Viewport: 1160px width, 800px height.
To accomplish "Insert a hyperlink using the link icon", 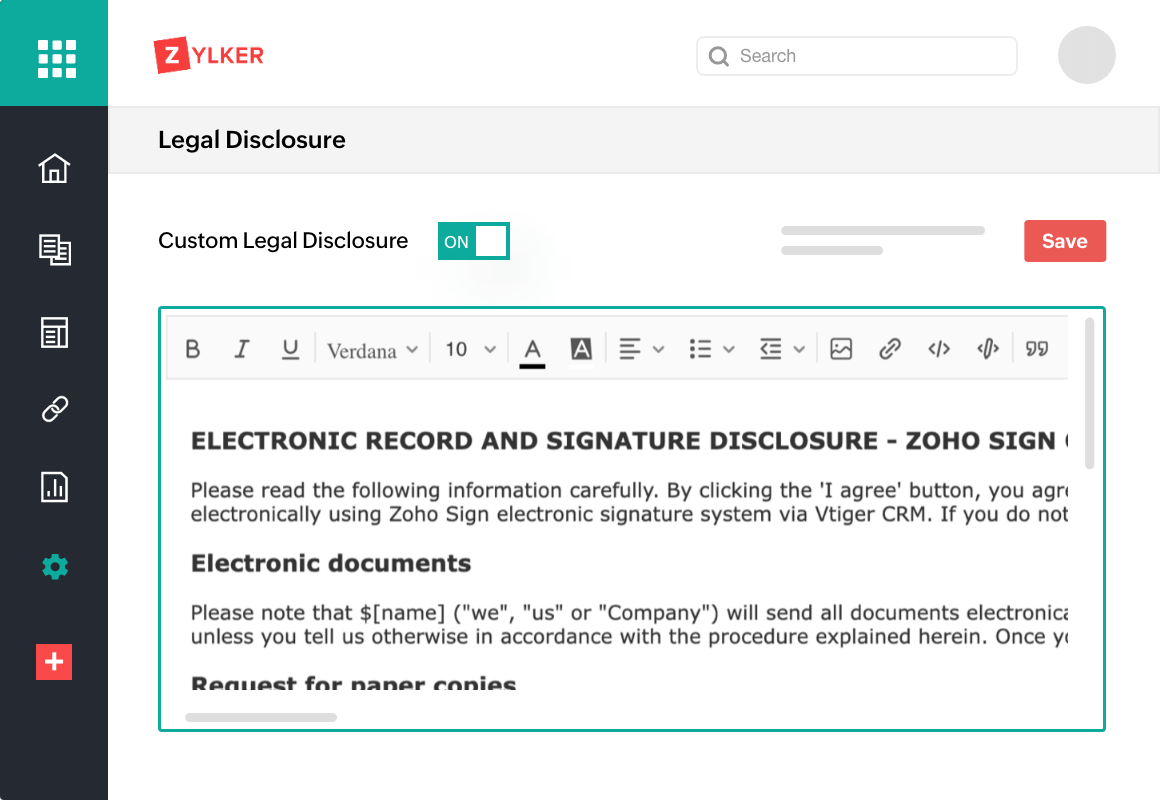I will click(x=889, y=348).
